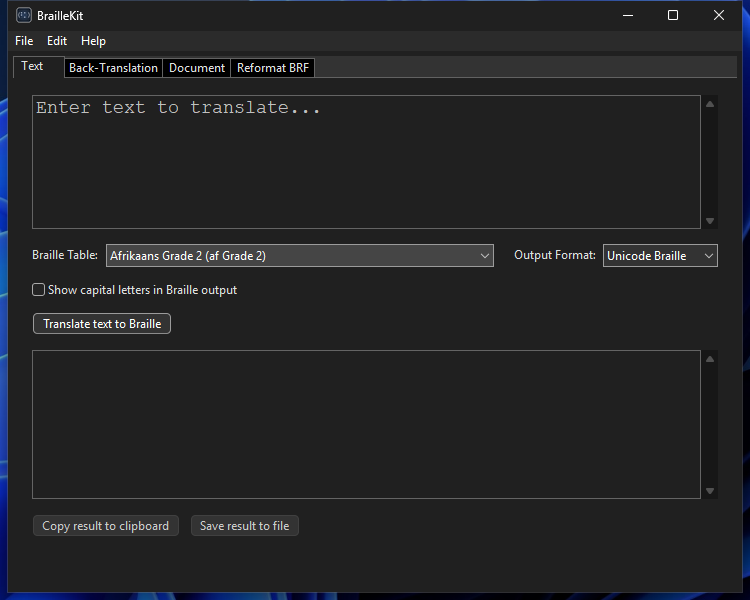Click the 'Output Format:' label
This screenshot has width=750, height=600.
click(x=555, y=255)
